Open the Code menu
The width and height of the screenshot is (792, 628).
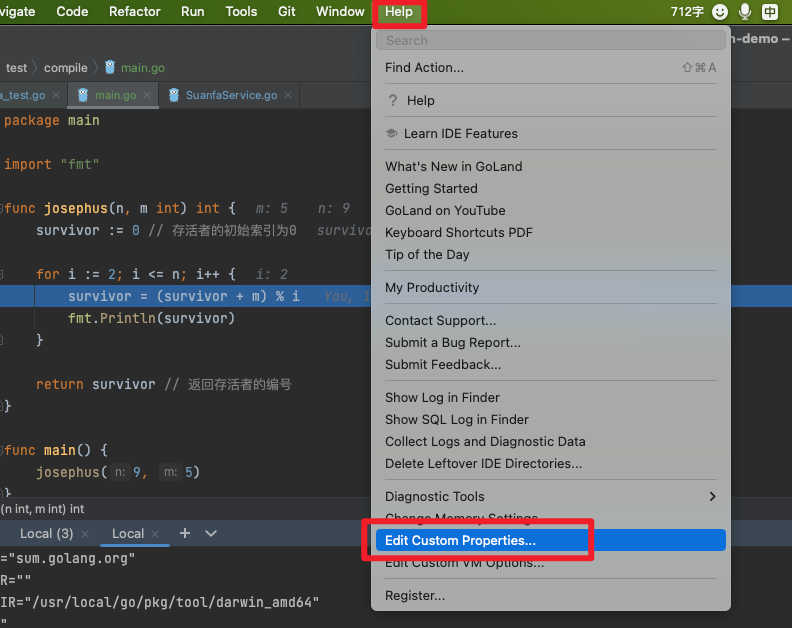72,12
